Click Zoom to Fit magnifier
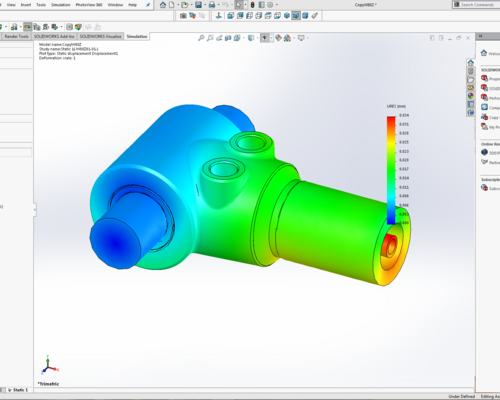Viewport: 500px width, 400px height. pos(201,38)
